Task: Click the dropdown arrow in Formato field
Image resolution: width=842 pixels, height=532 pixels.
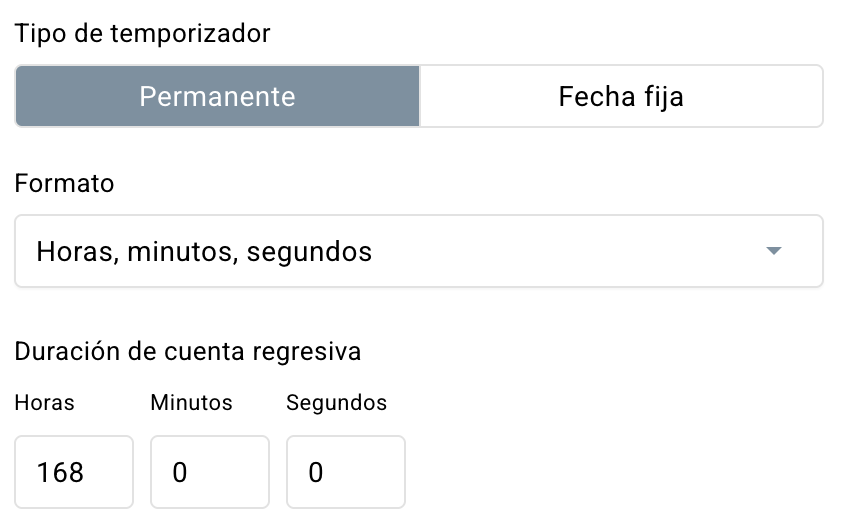Action: tap(773, 251)
